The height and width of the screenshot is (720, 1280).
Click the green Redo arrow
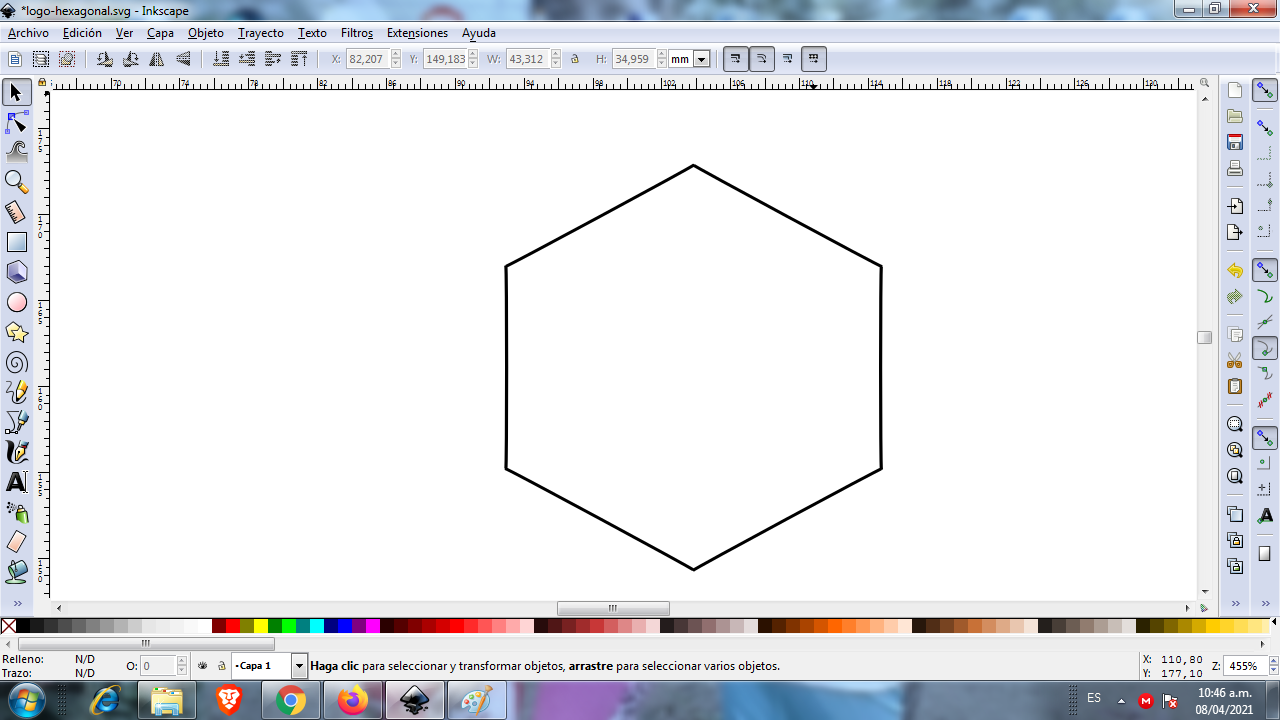[x=1235, y=297]
